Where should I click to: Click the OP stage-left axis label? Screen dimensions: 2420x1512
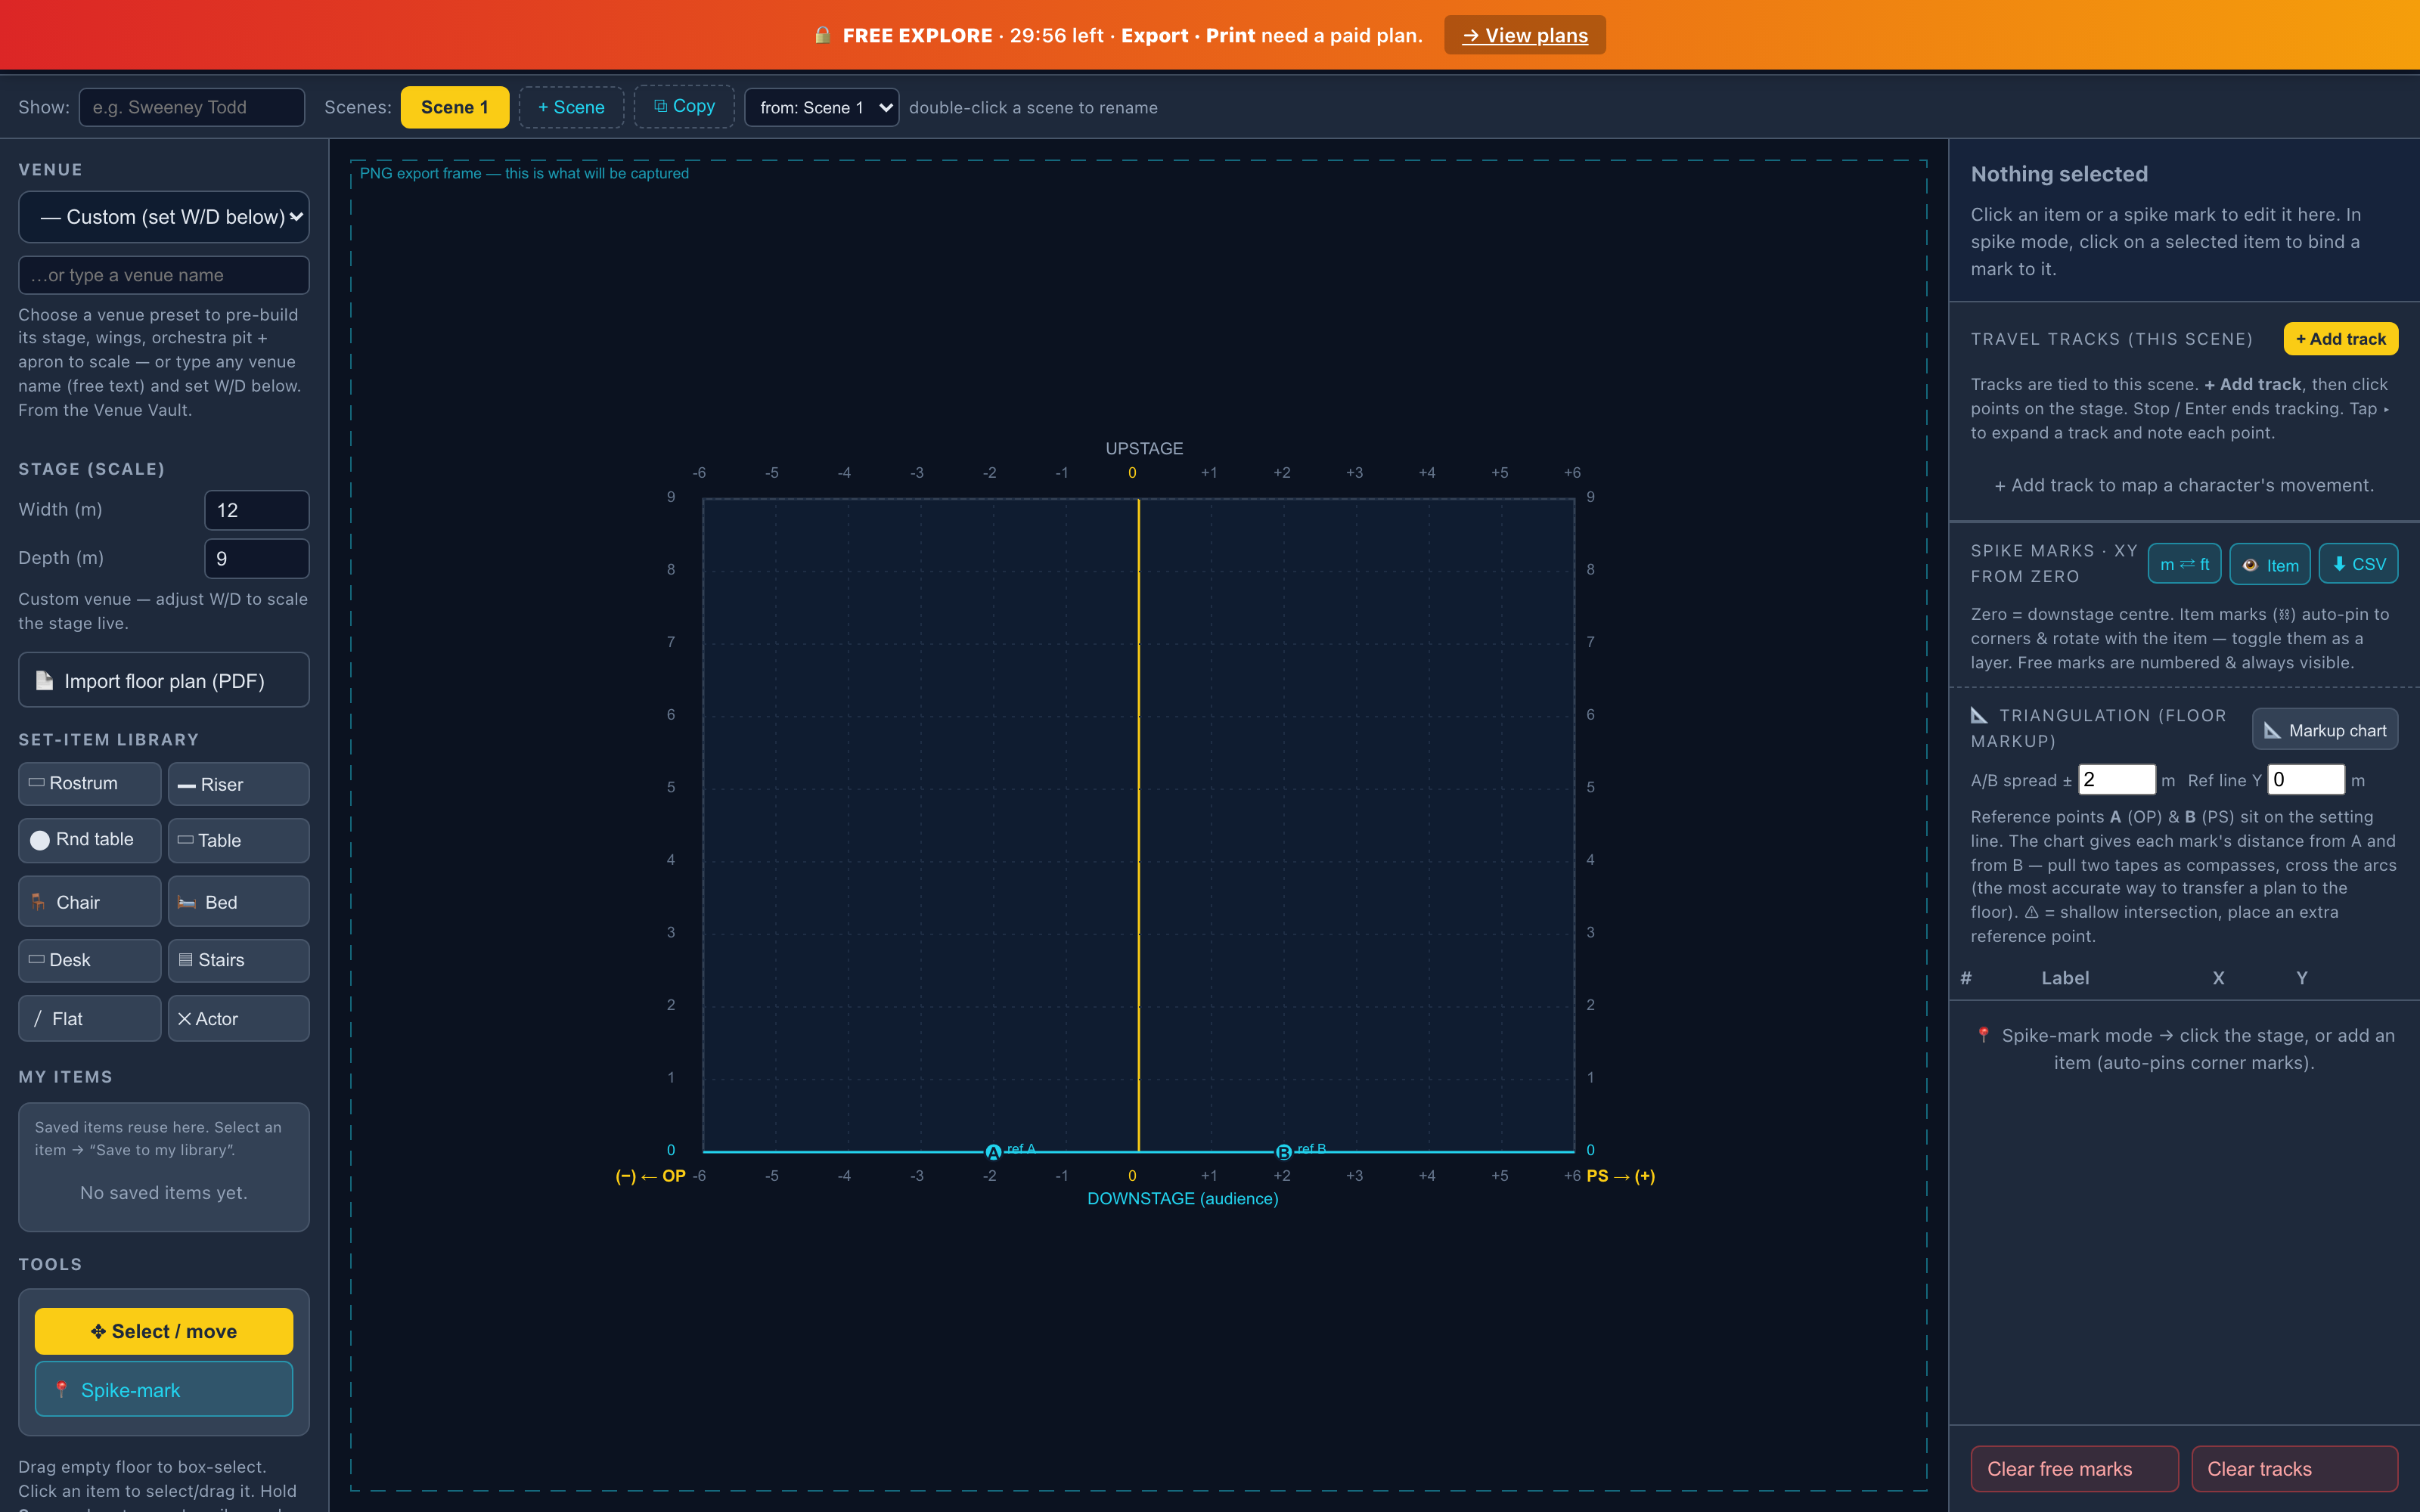coord(651,1176)
